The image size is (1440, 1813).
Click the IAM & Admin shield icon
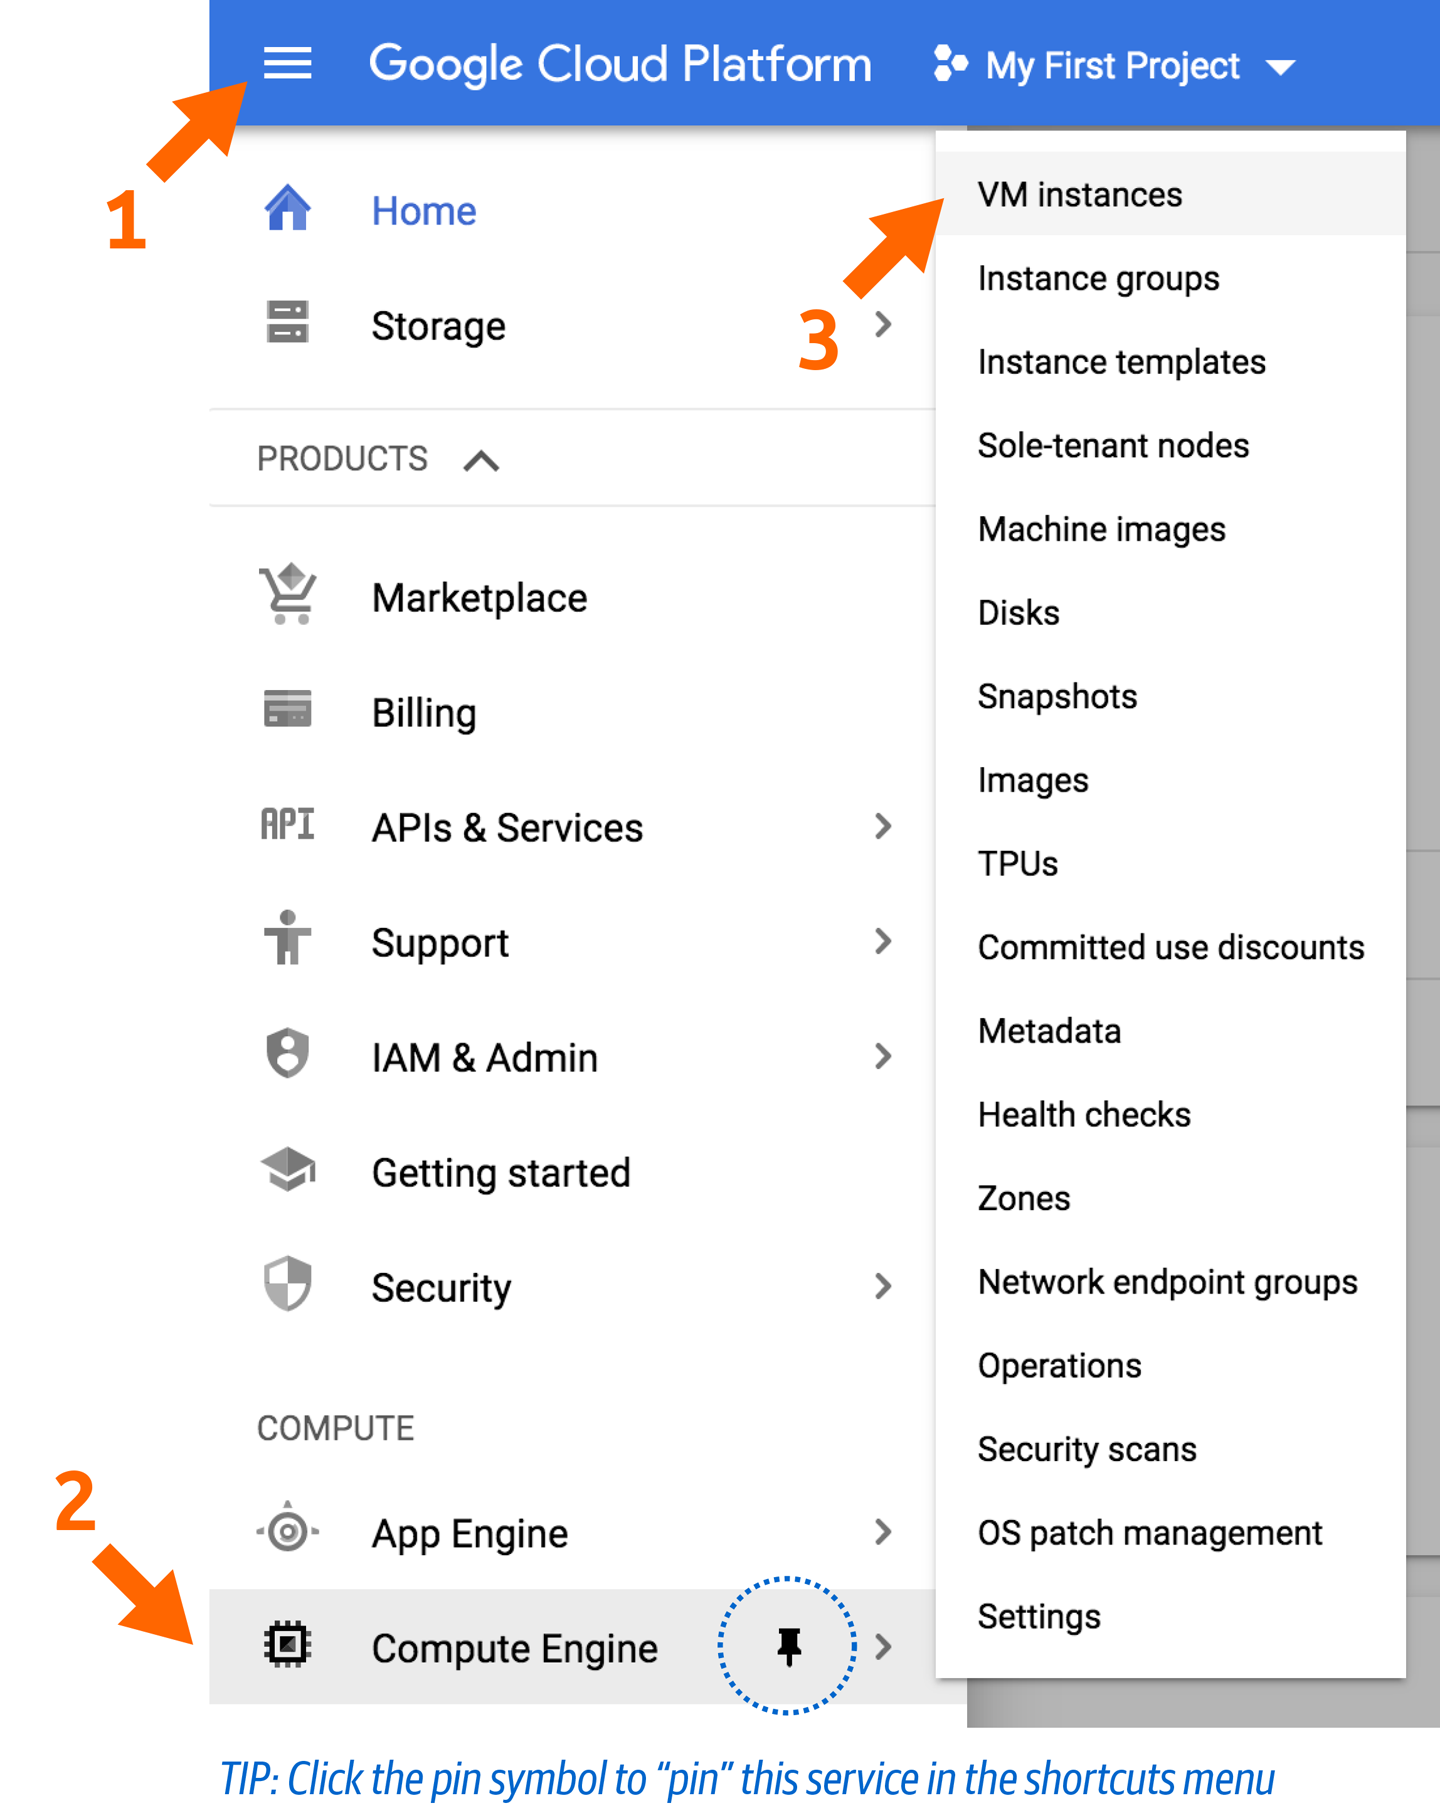pos(287,1053)
